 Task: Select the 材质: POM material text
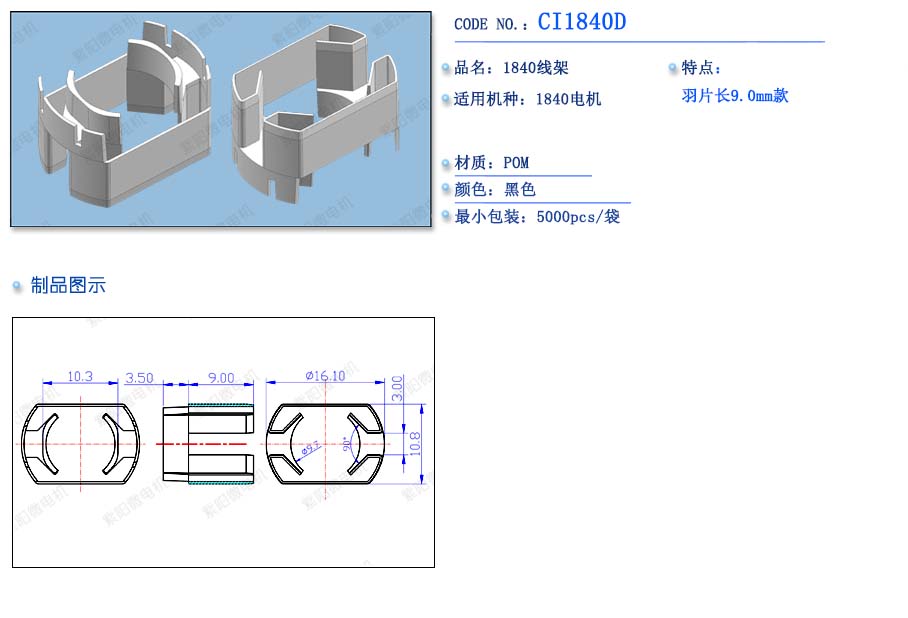coord(492,163)
